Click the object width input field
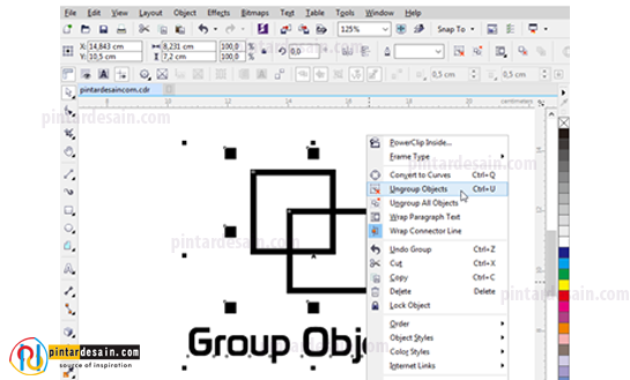This screenshot has width=630, height=380. [x=188, y=46]
